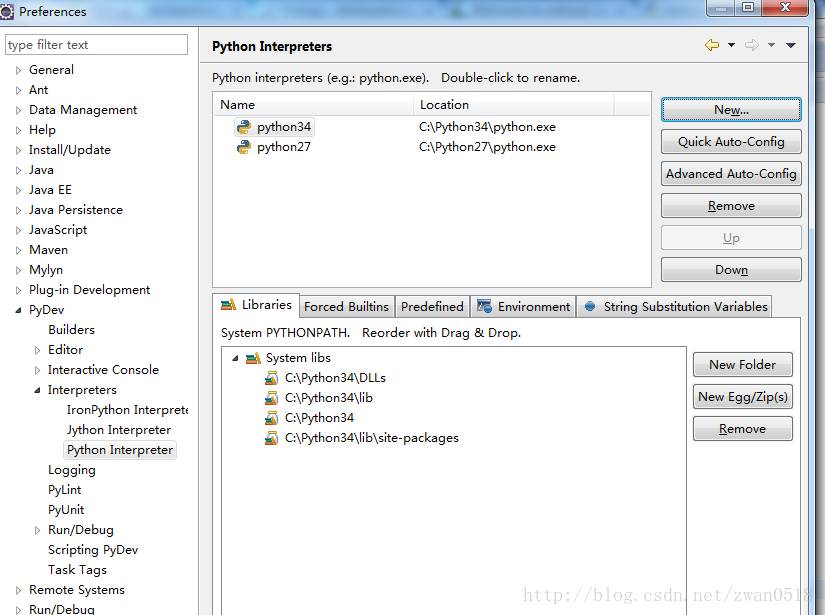Screen dimensions: 825x615
Task: Expand the Data Management node
Action: pyautogui.click(x=18, y=110)
